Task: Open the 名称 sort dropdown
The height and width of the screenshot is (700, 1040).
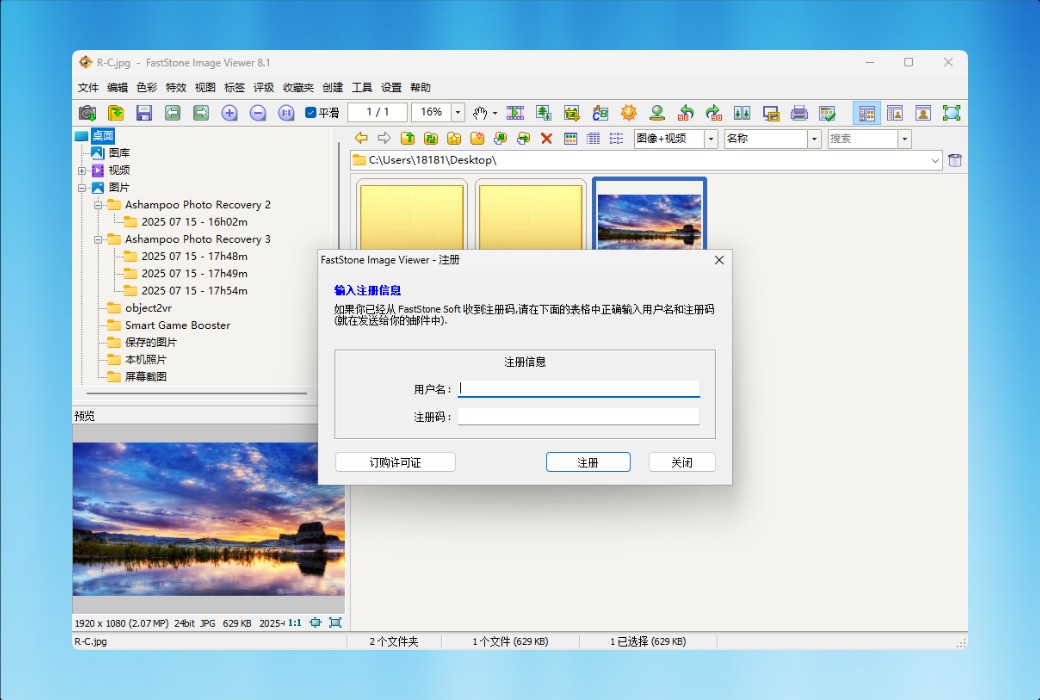Action: (x=814, y=138)
